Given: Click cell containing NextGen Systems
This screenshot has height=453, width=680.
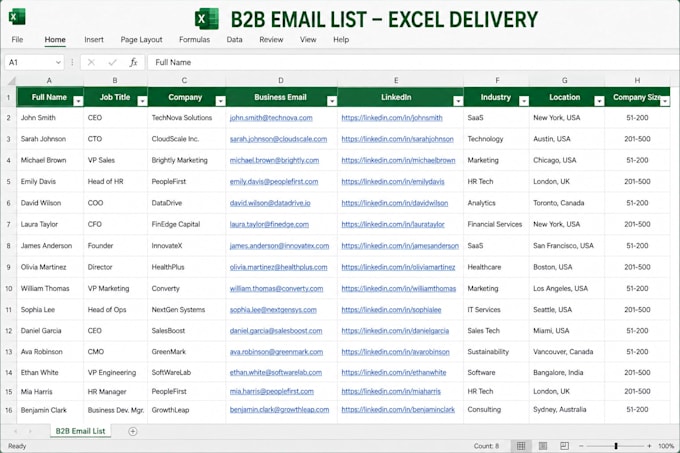Looking at the screenshot, I should [186, 310].
